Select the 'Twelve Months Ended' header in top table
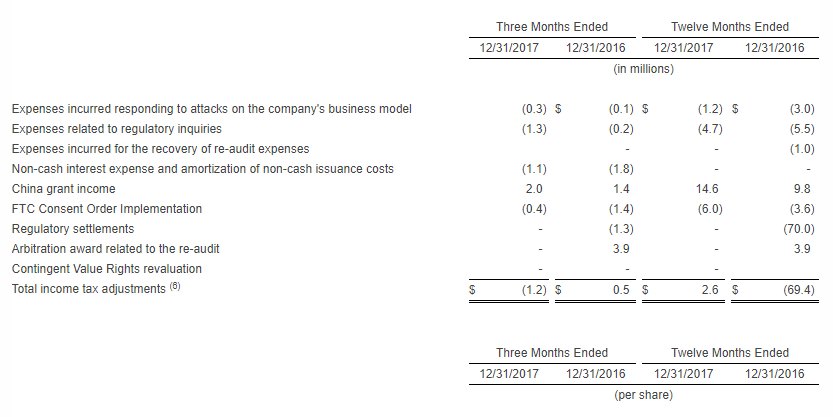The width and height of the screenshot is (833, 417). [x=730, y=27]
